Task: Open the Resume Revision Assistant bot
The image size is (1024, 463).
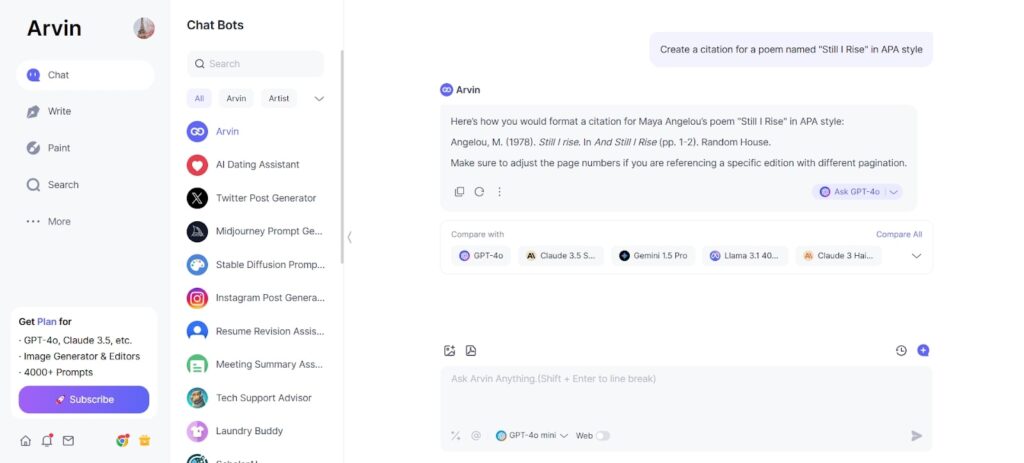Action: (x=255, y=331)
